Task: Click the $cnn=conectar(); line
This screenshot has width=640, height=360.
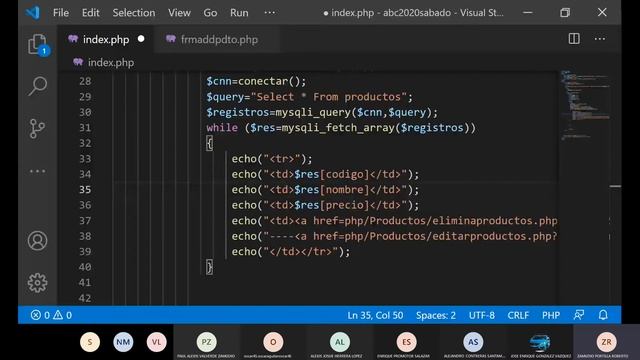Action: pos(256,81)
